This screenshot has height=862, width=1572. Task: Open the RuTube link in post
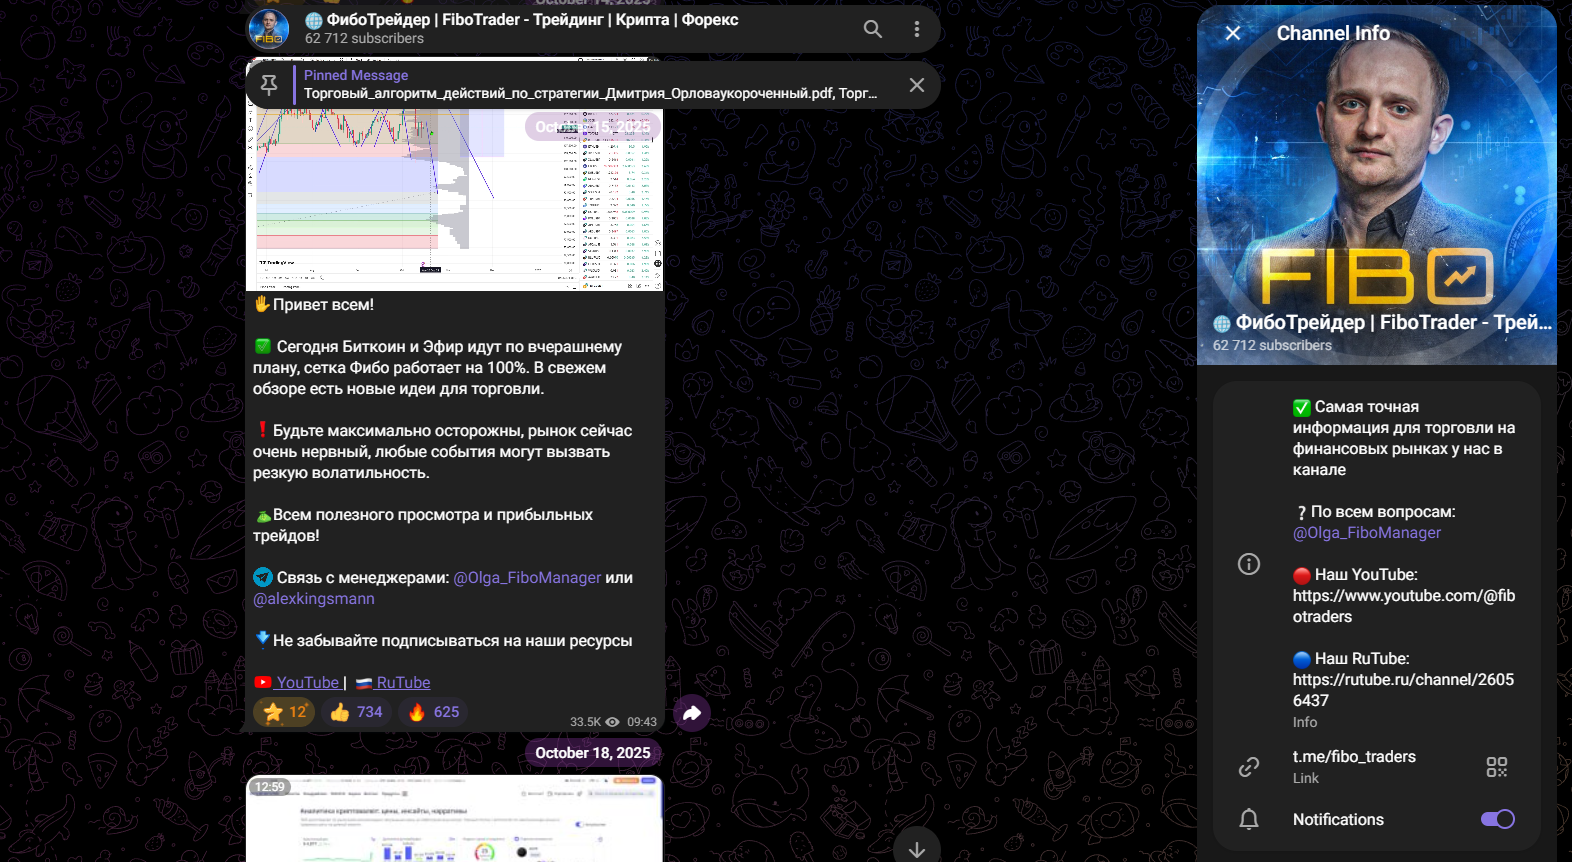click(x=403, y=683)
